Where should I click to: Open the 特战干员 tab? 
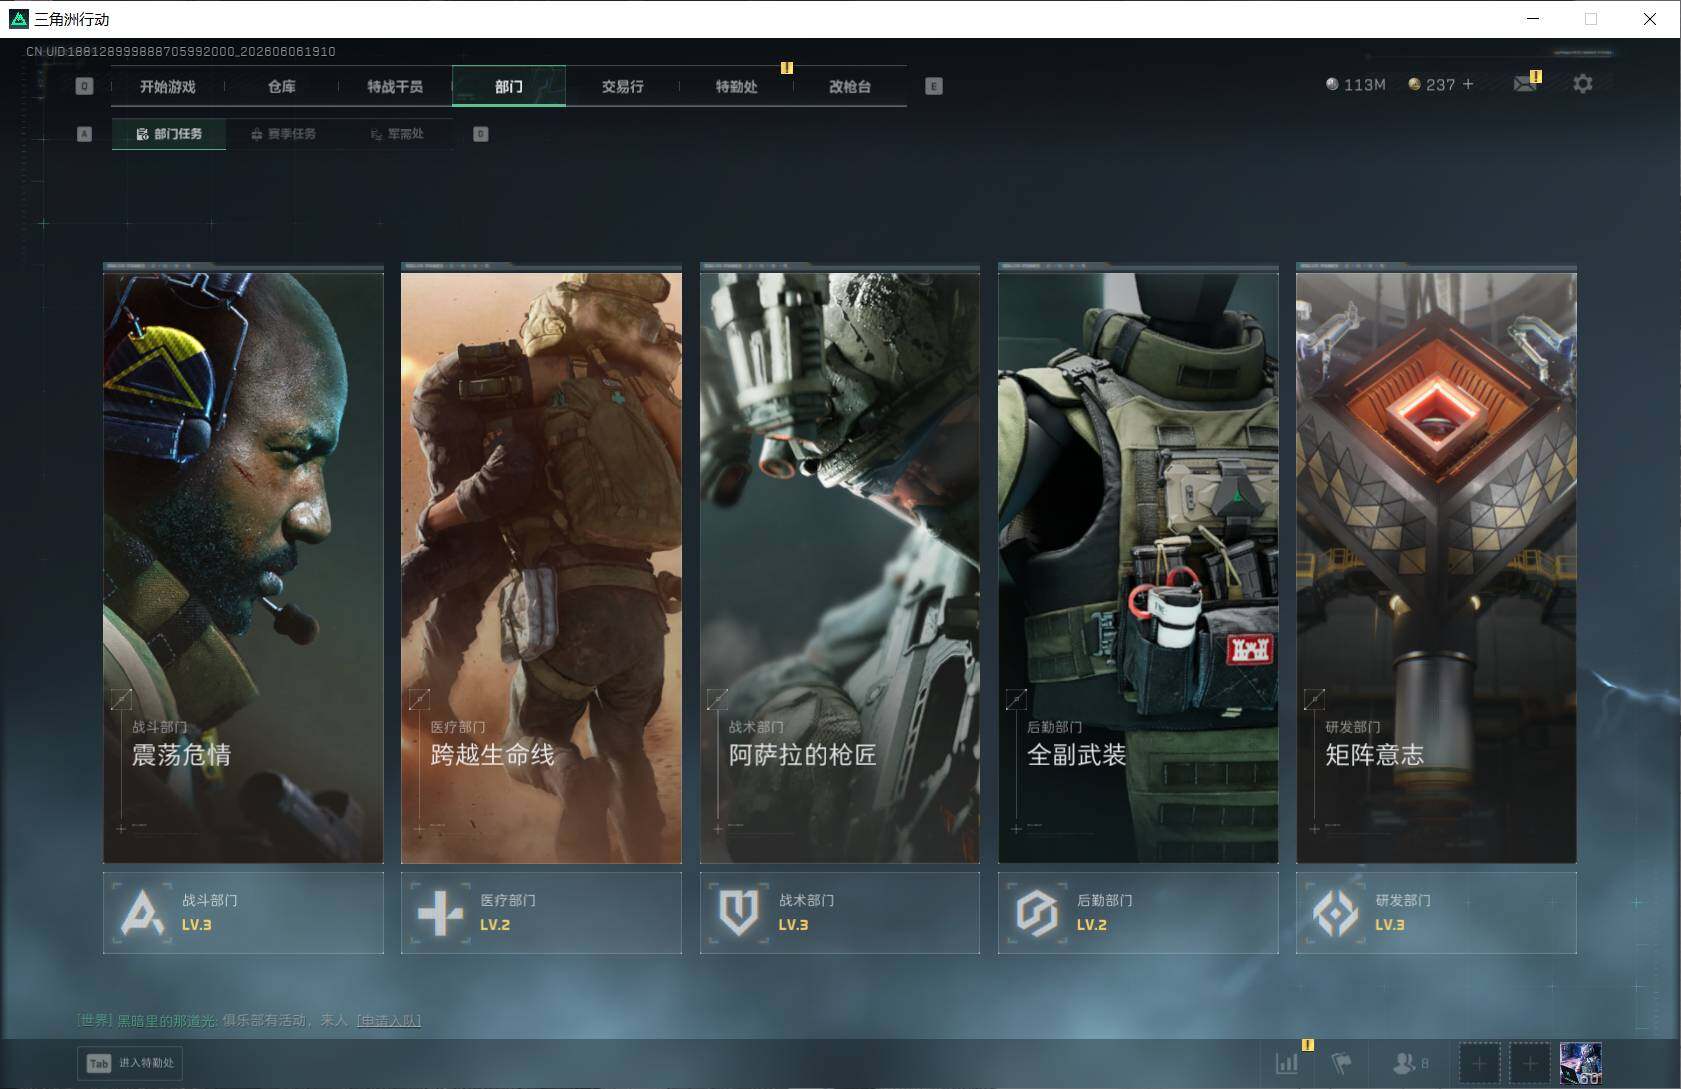(395, 86)
